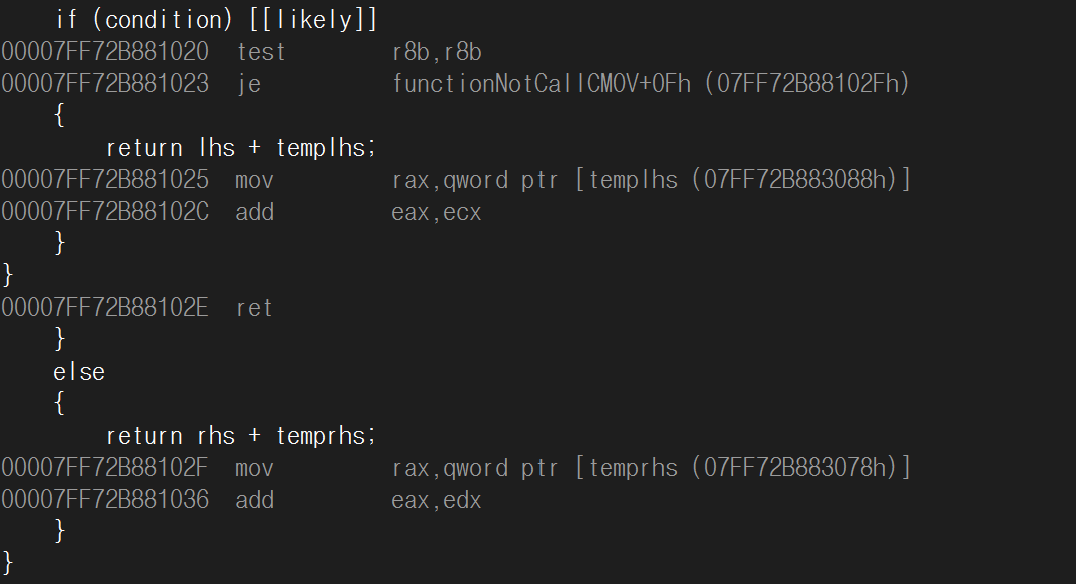
Task: Click the 'test' instruction mnemonic
Action: [x=261, y=52]
